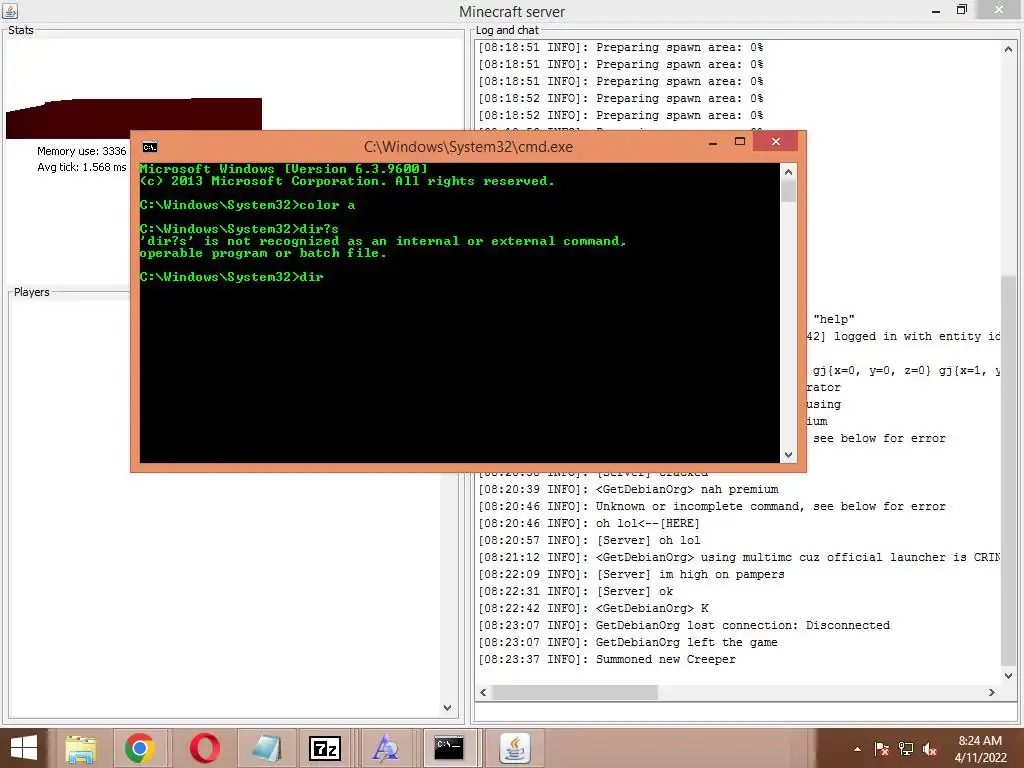Click the cmd.exe title bar text

[468, 147]
